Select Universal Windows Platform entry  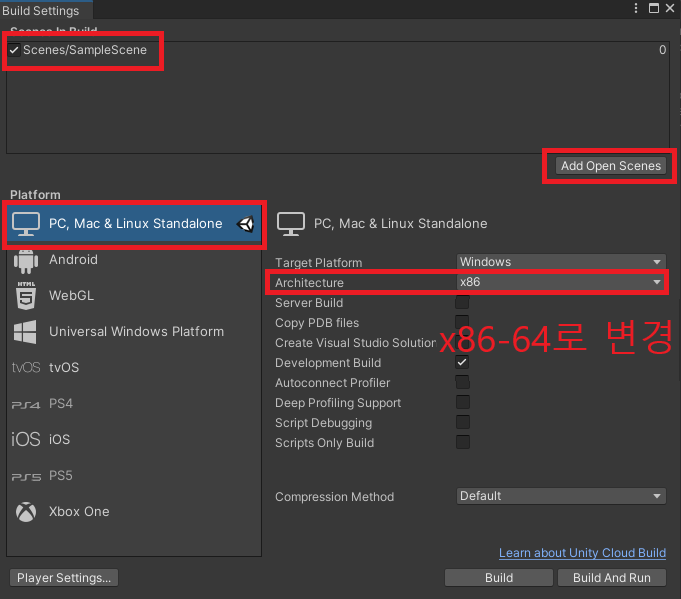[136, 332]
